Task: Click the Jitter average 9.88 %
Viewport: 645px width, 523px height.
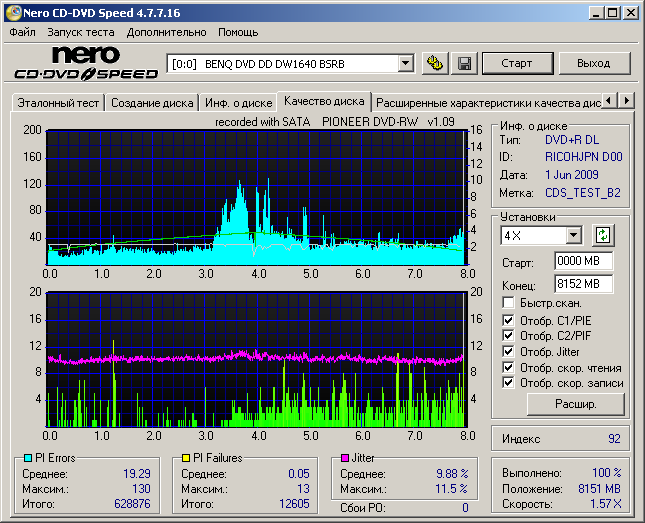Action: pyautogui.click(x=452, y=474)
